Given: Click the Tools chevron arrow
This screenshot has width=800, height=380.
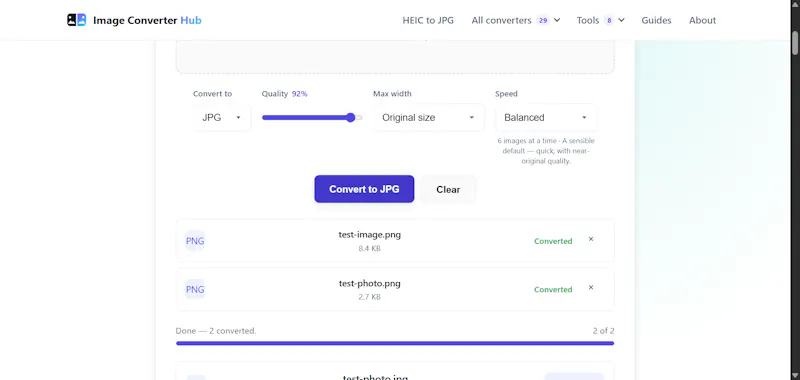Looking at the screenshot, I should [621, 20].
